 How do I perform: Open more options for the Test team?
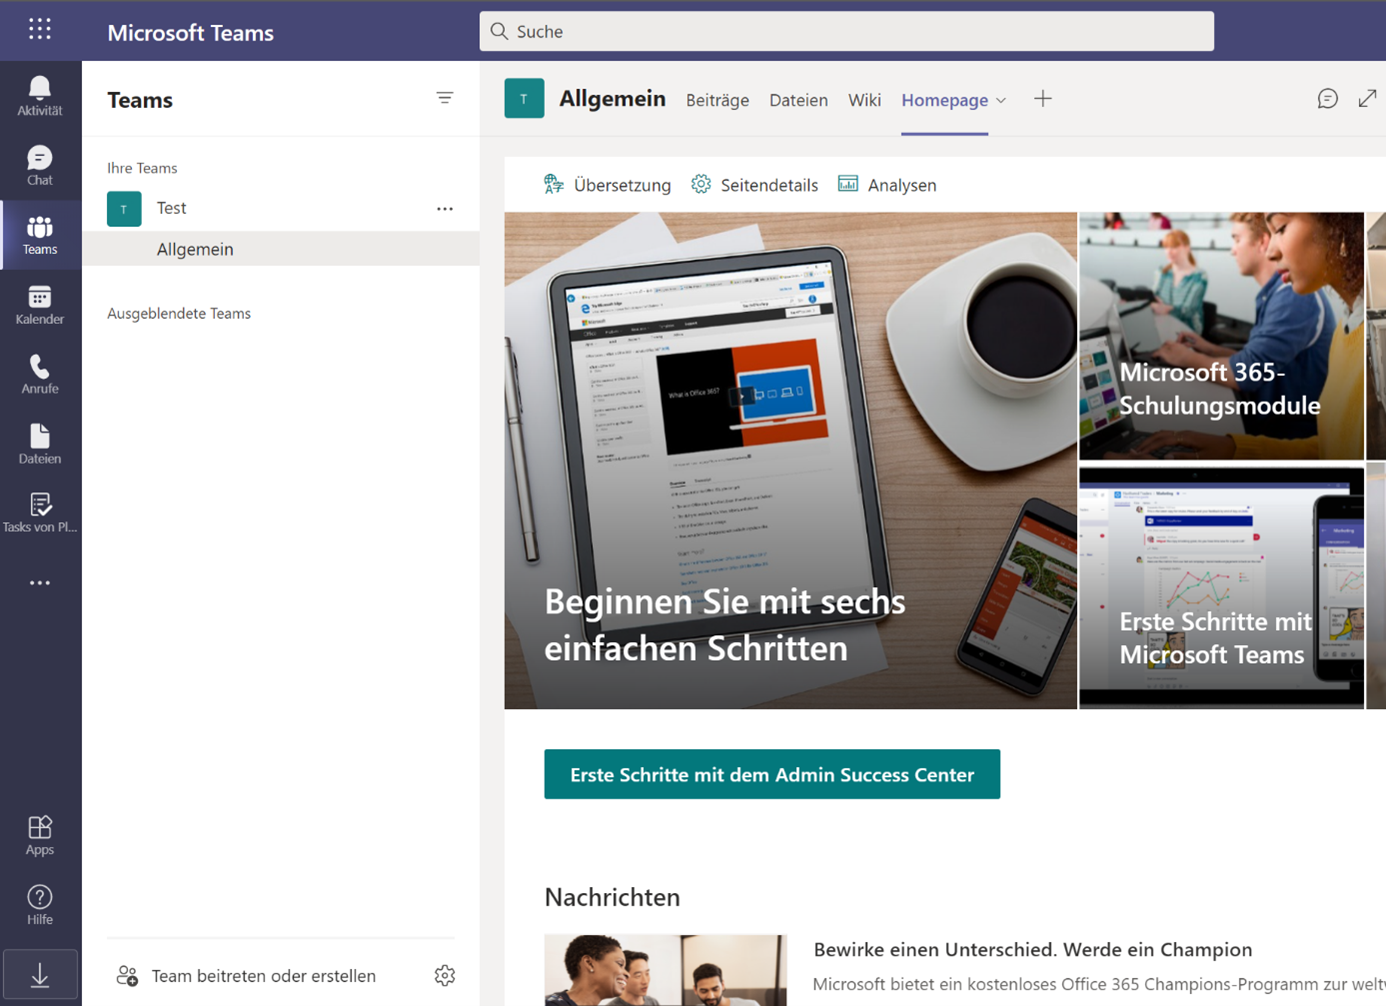444,208
